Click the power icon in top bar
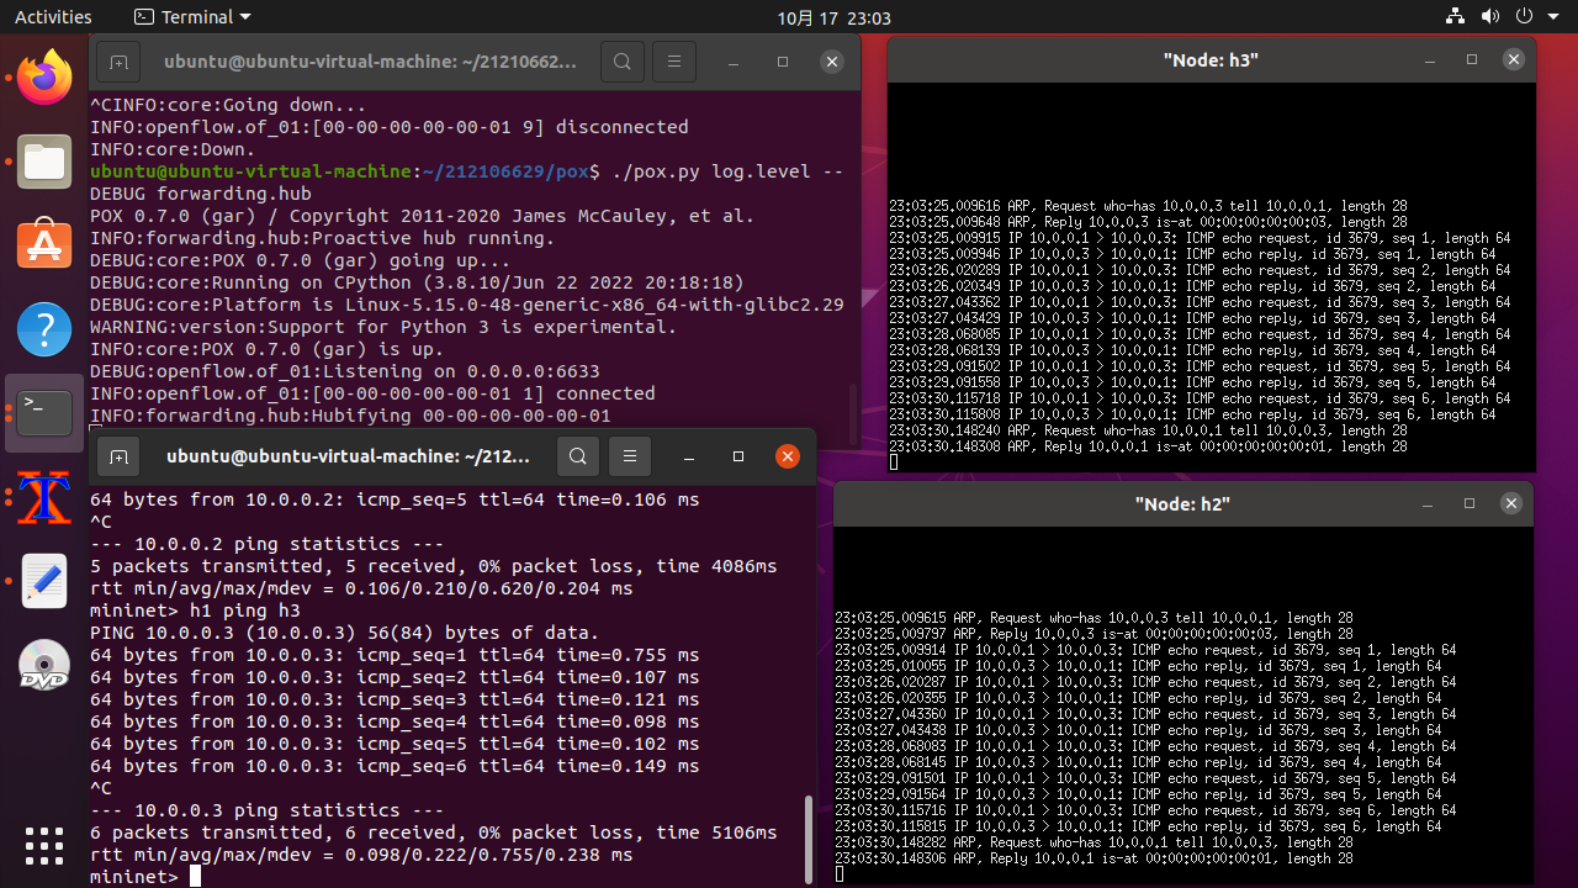Image resolution: width=1578 pixels, height=888 pixels. (1524, 17)
